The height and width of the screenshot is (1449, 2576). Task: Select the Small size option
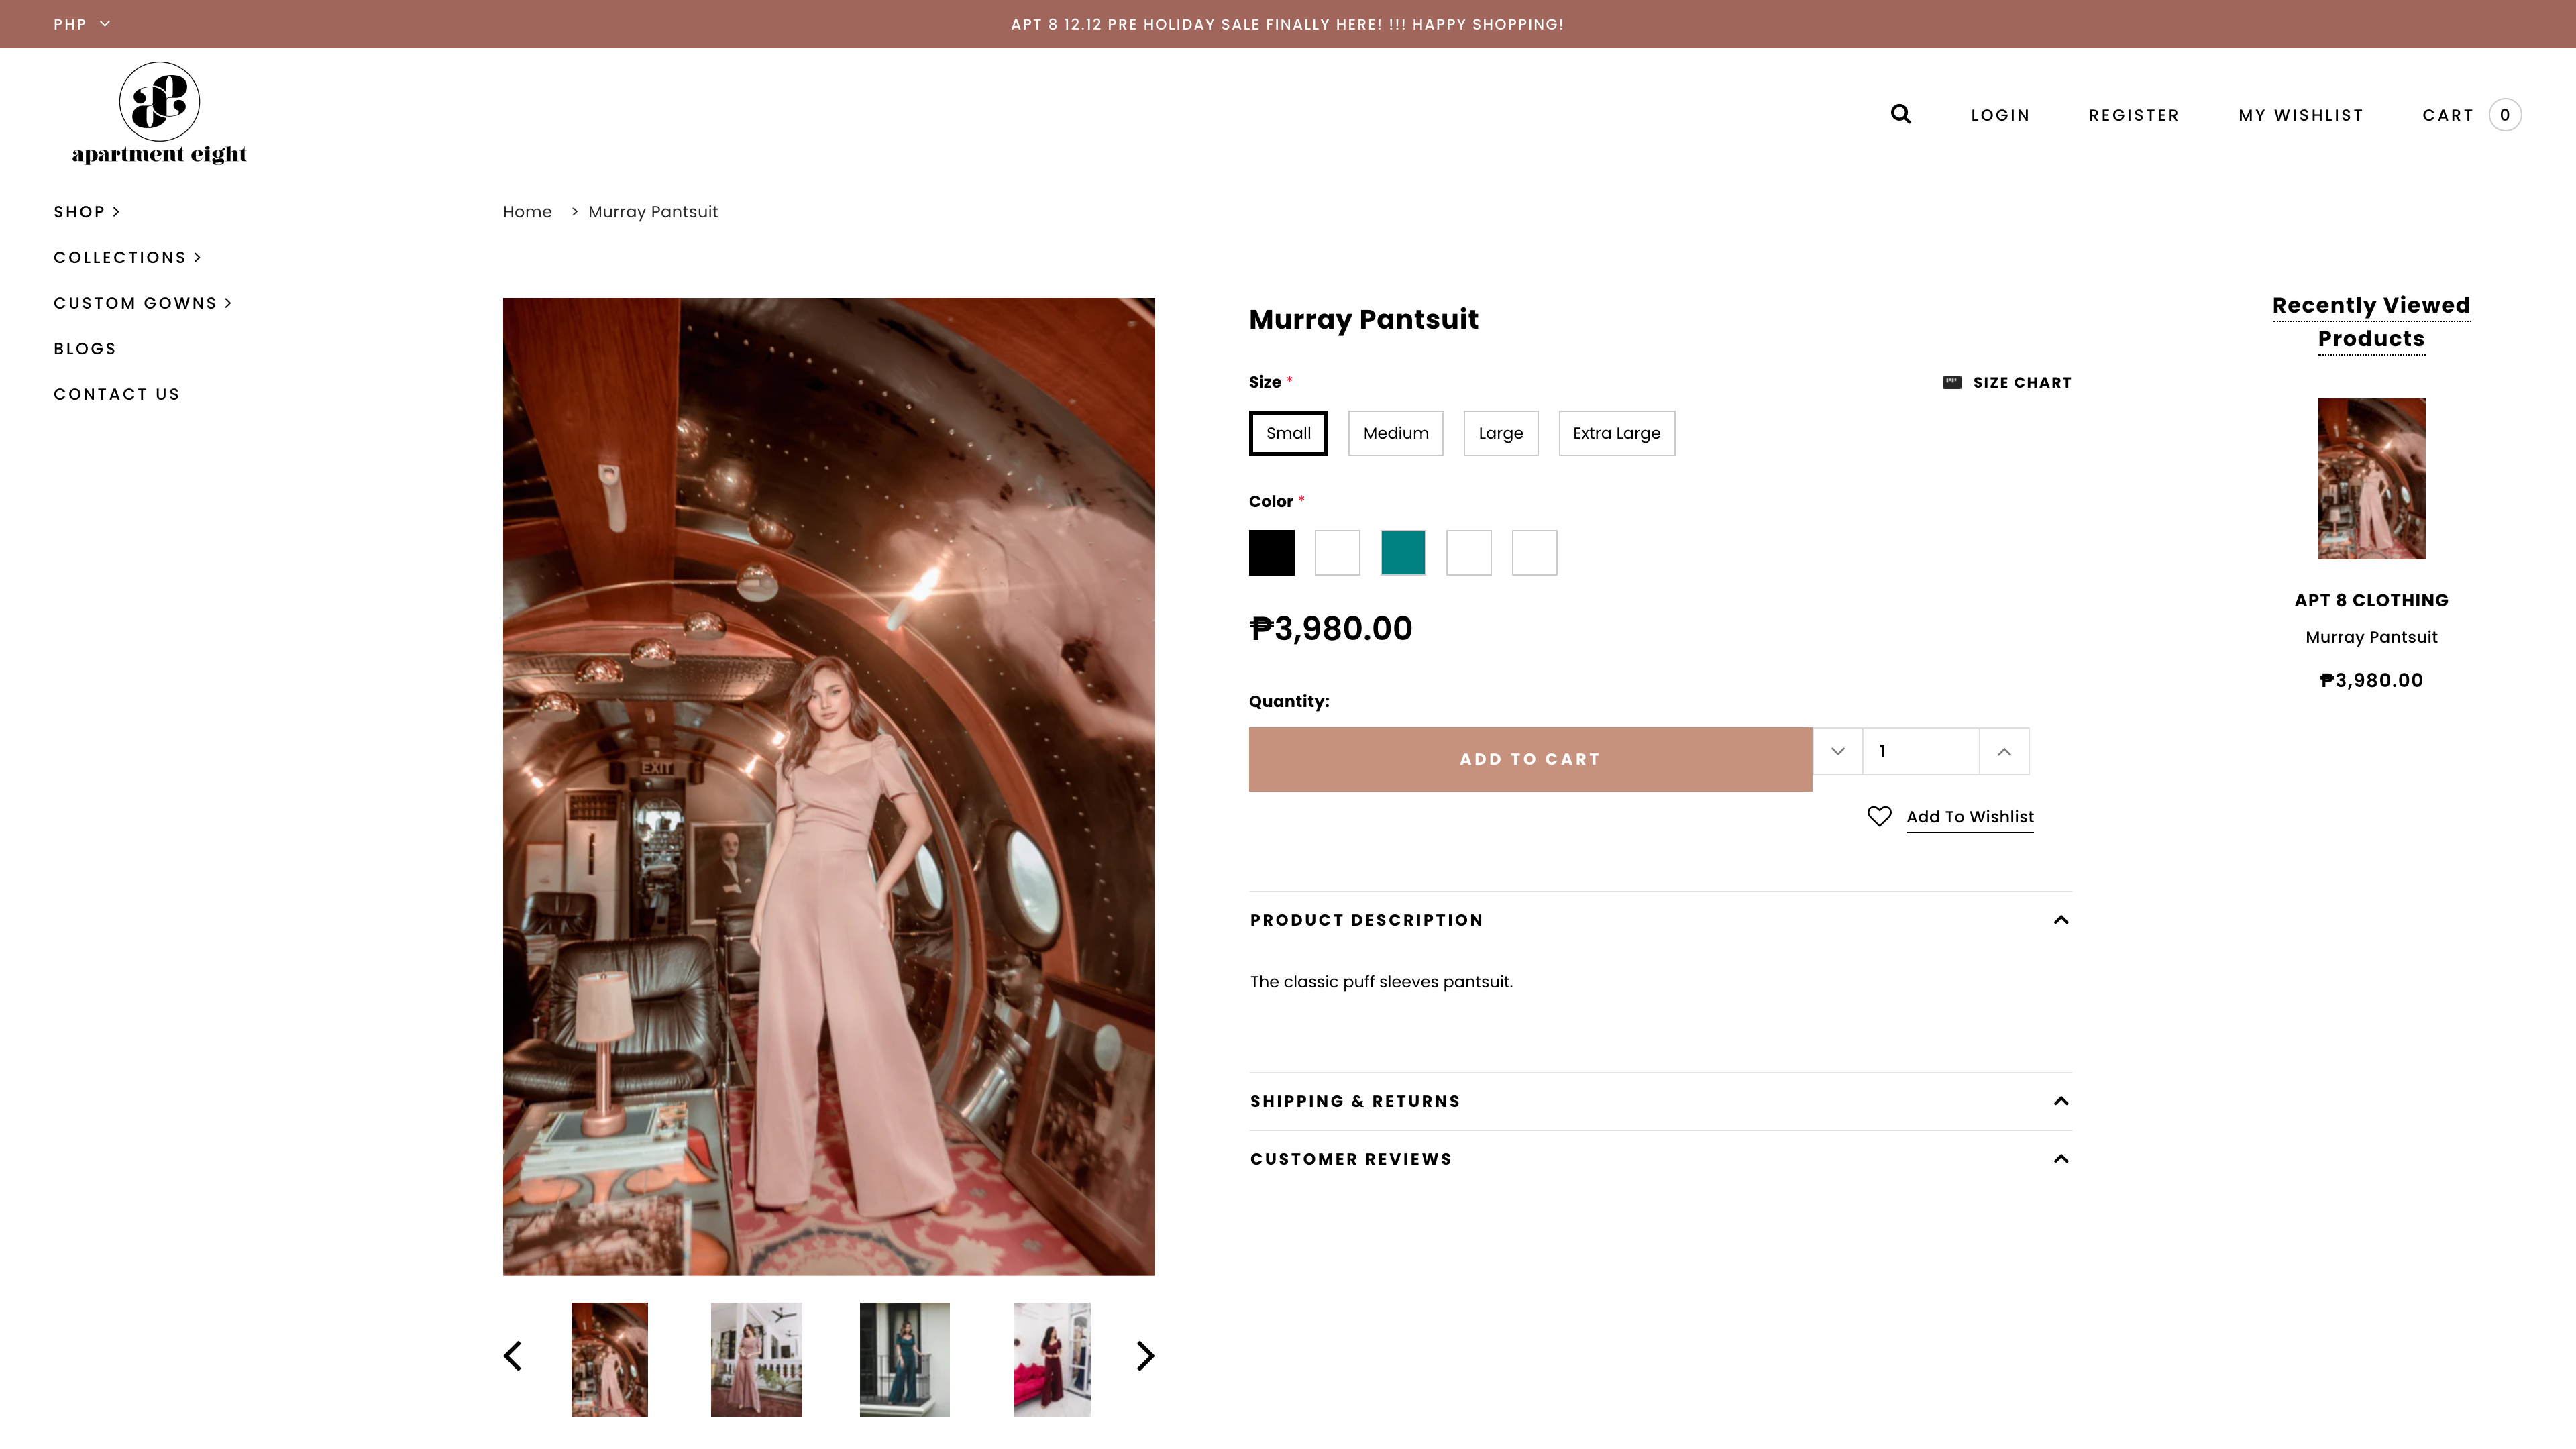(x=1288, y=433)
